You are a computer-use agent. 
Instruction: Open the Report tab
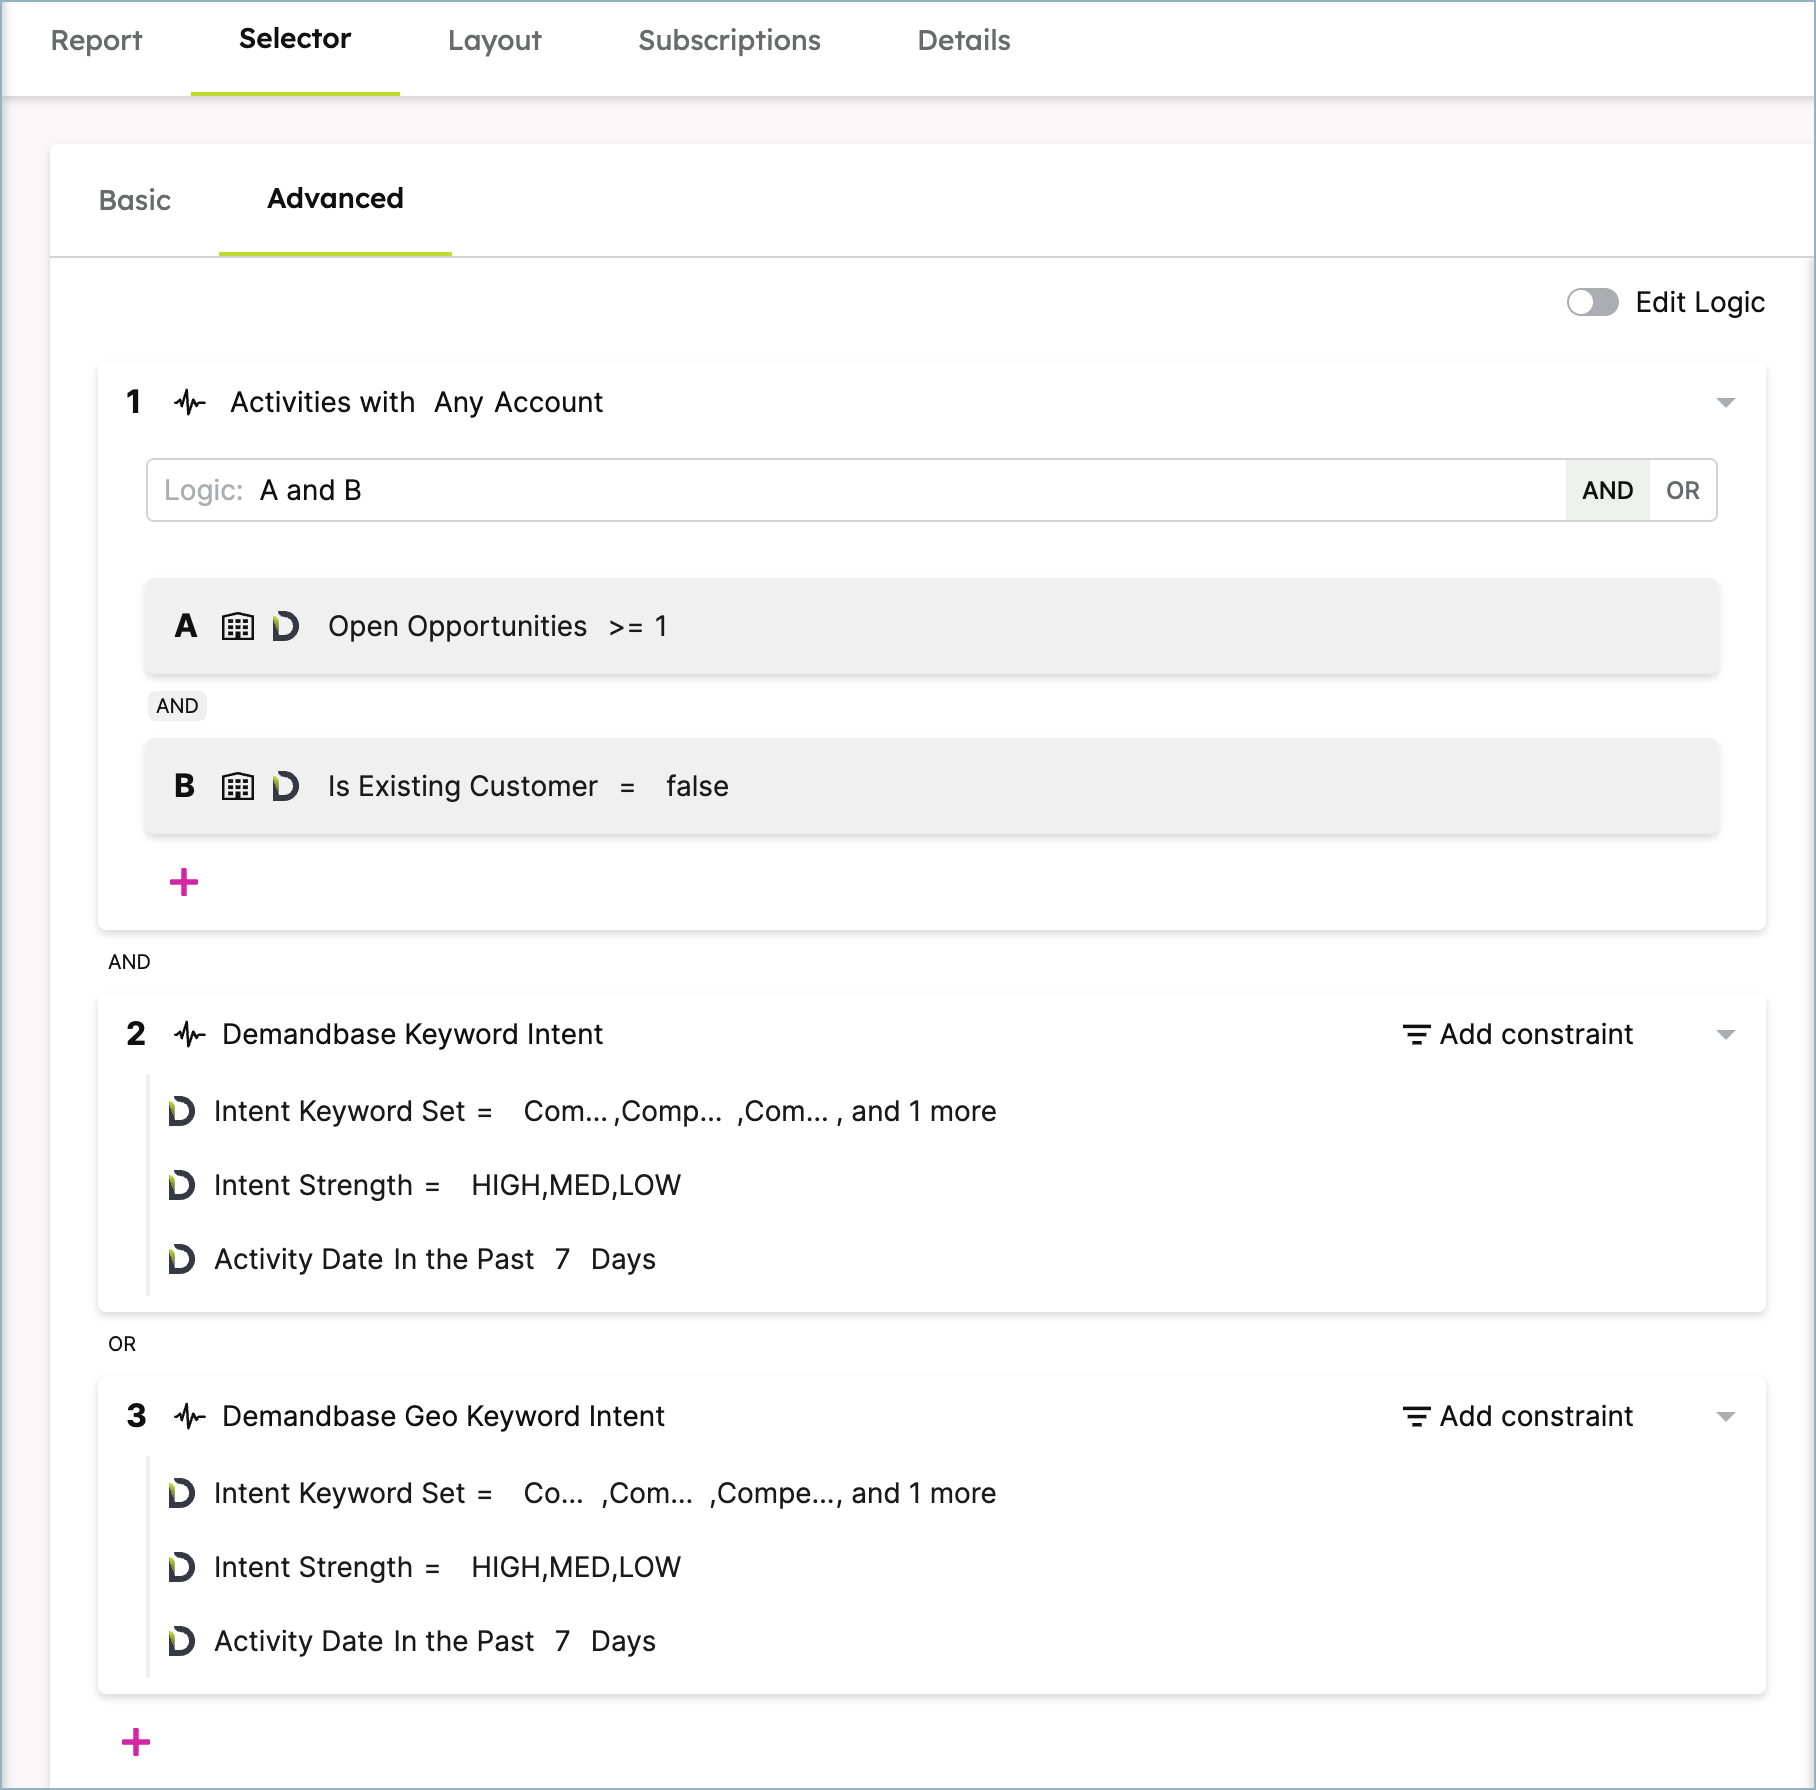(x=96, y=41)
